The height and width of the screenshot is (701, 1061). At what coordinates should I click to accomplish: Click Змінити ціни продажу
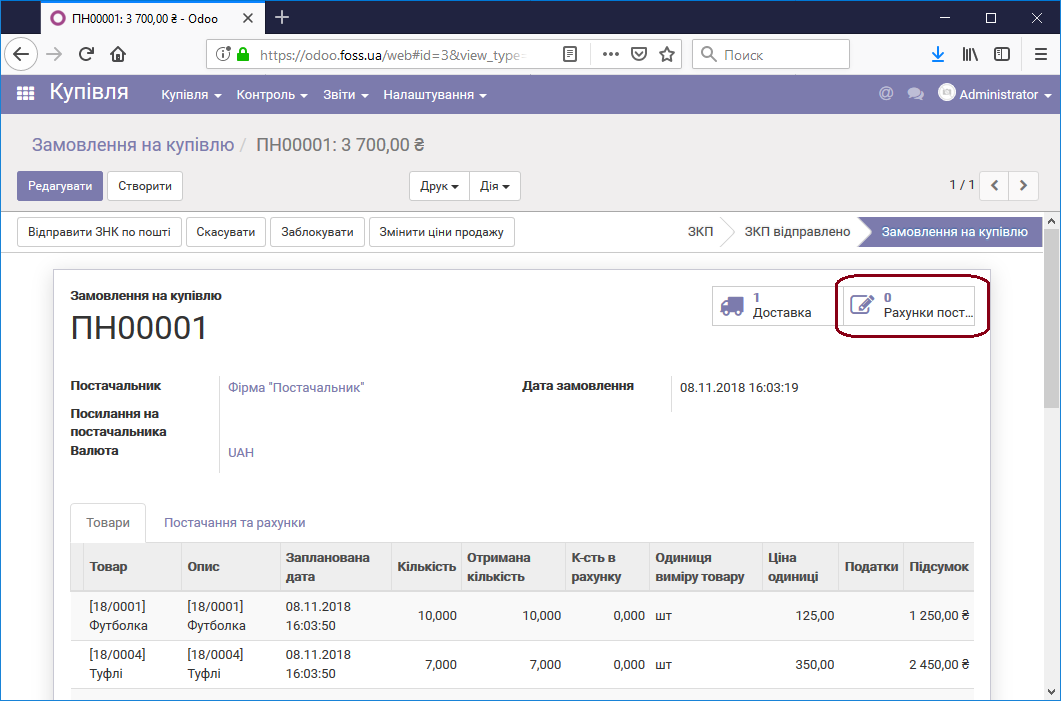[x=442, y=232]
